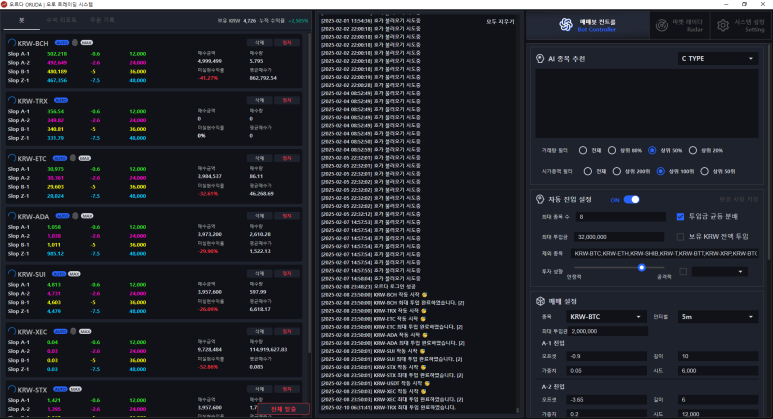Click the spinner icon beside KRW-BCH

click(x=12, y=43)
